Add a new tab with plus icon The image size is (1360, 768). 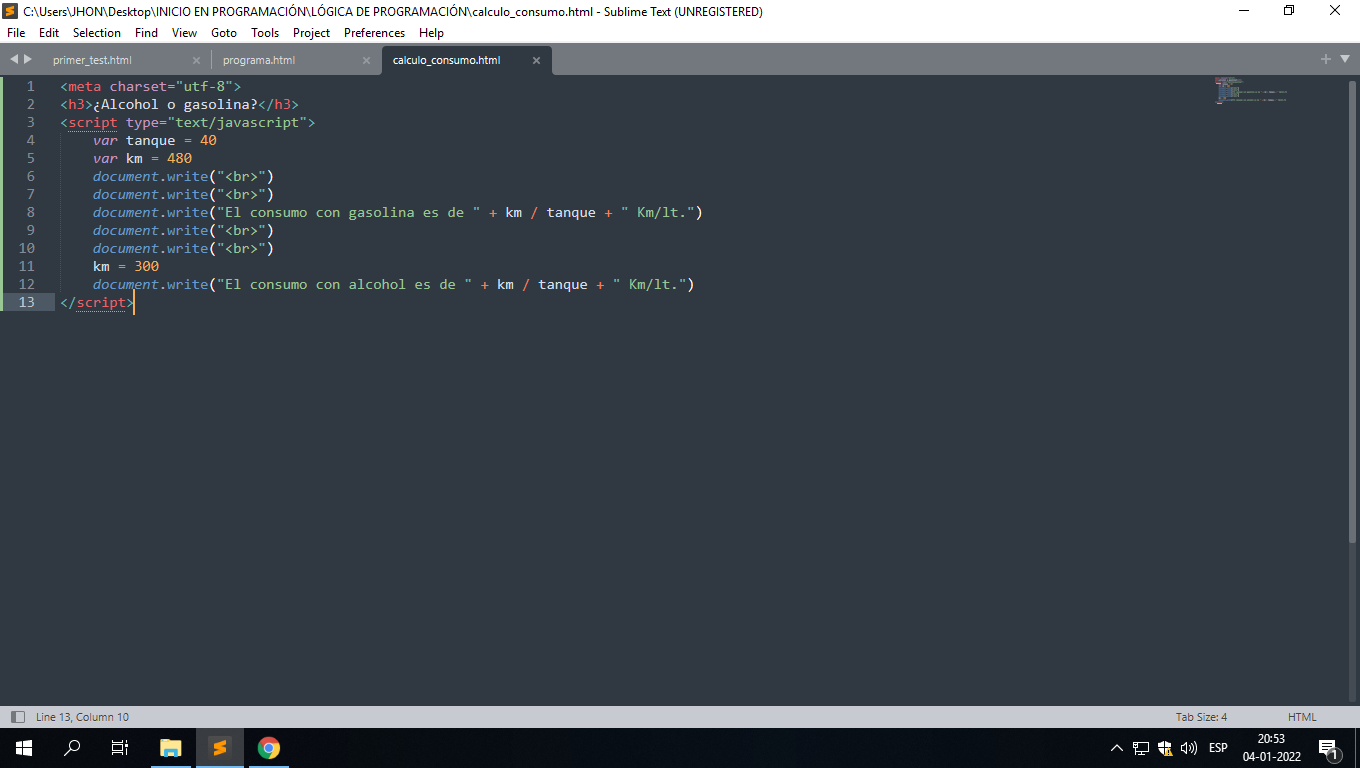[1326, 59]
